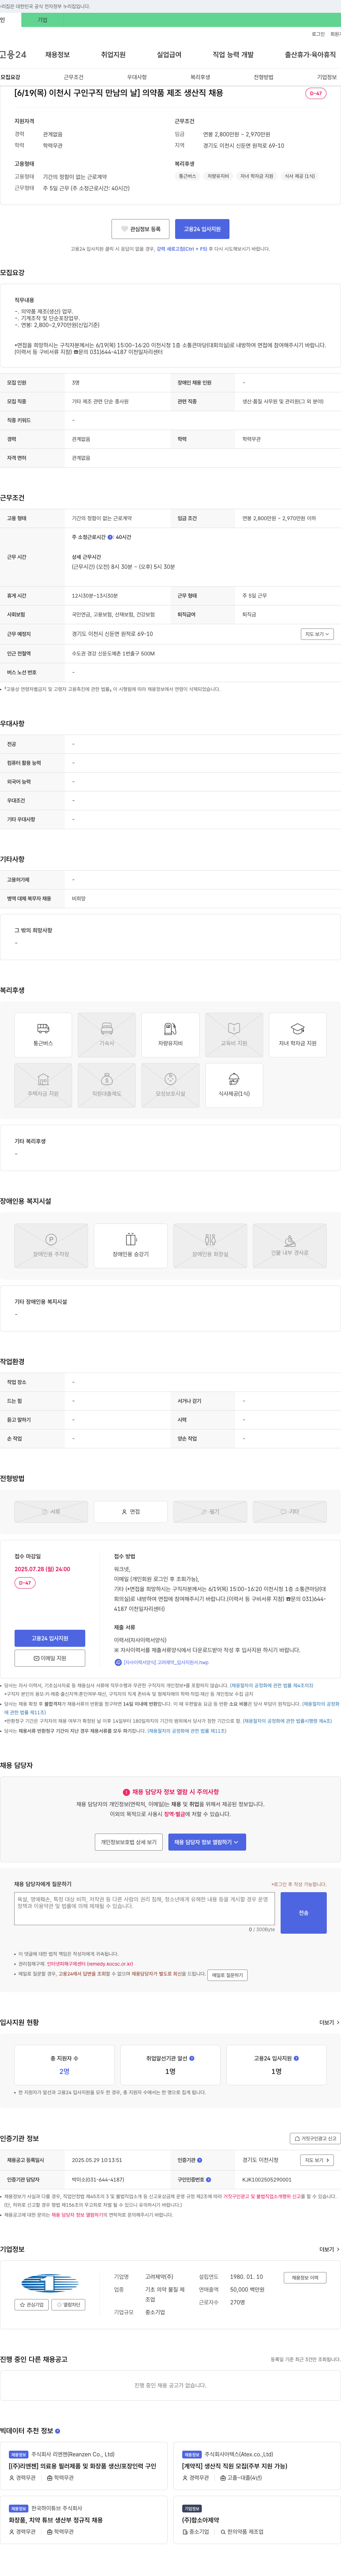Click the 로그인 link at top

pos(318,34)
